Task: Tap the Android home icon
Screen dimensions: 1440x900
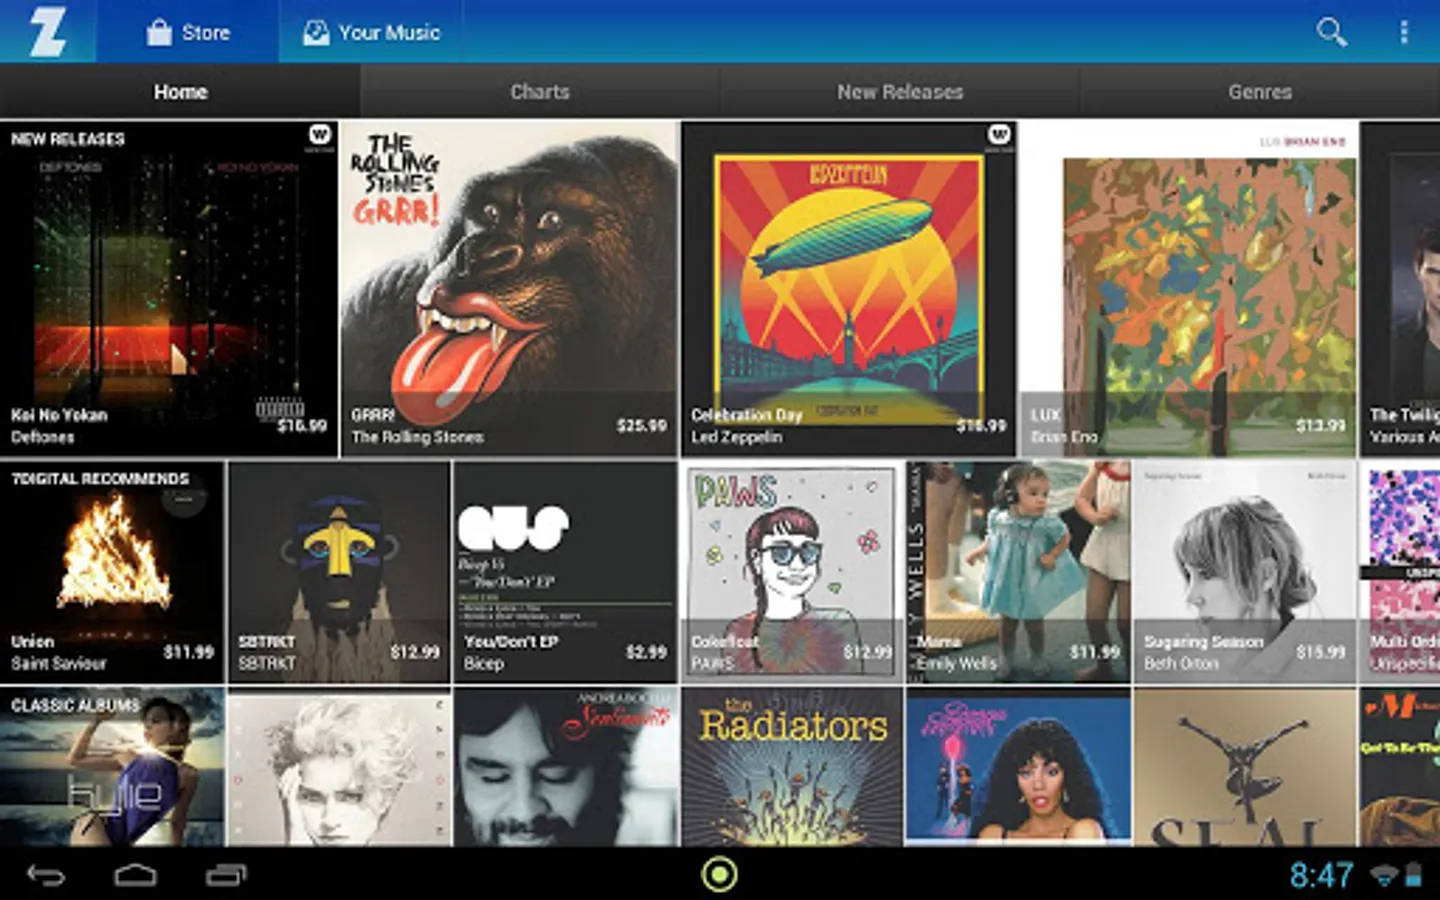Action: pyautogui.click(x=135, y=876)
